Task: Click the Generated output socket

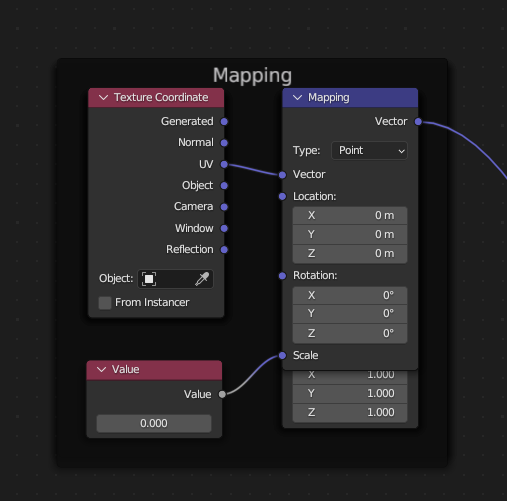Action: pyautogui.click(x=224, y=122)
